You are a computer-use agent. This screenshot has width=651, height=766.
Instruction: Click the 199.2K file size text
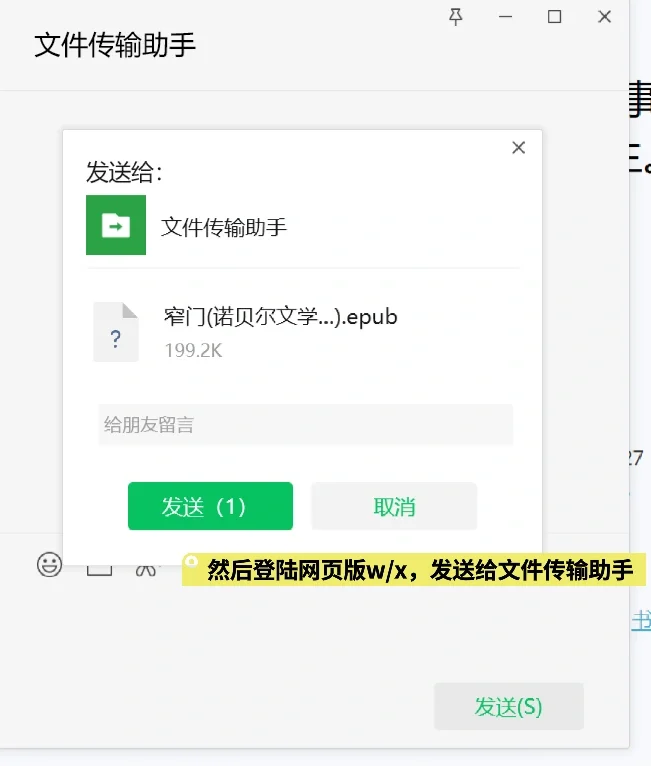pos(193,350)
